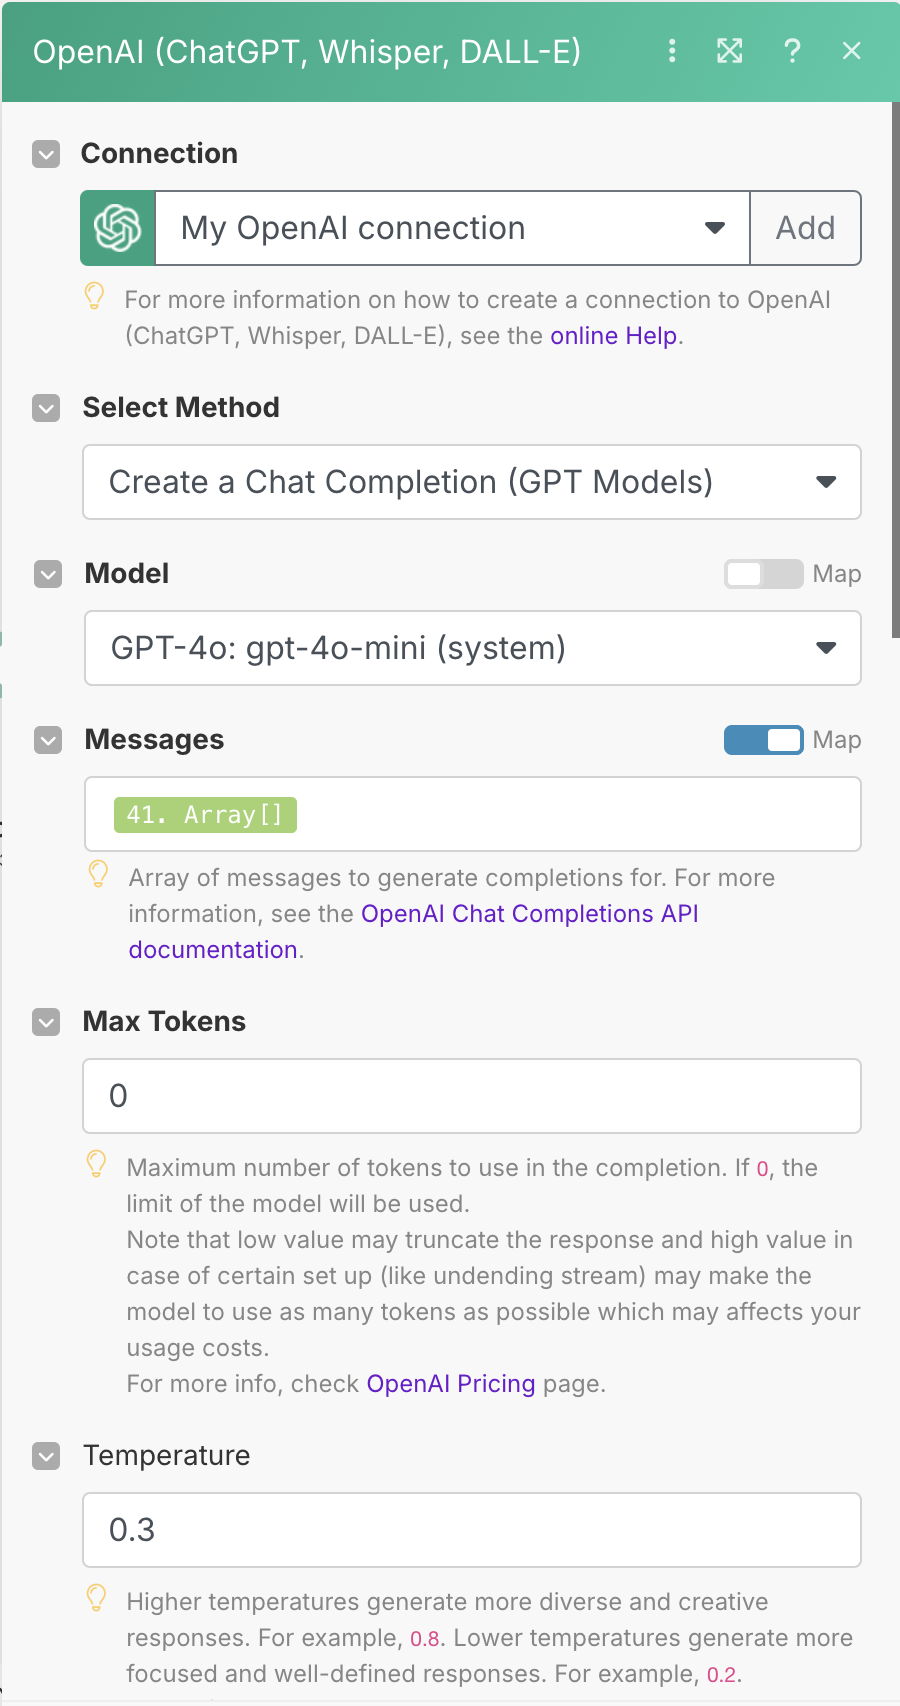This screenshot has width=900, height=1706.
Task: Open the question mark help icon
Action: [792, 51]
